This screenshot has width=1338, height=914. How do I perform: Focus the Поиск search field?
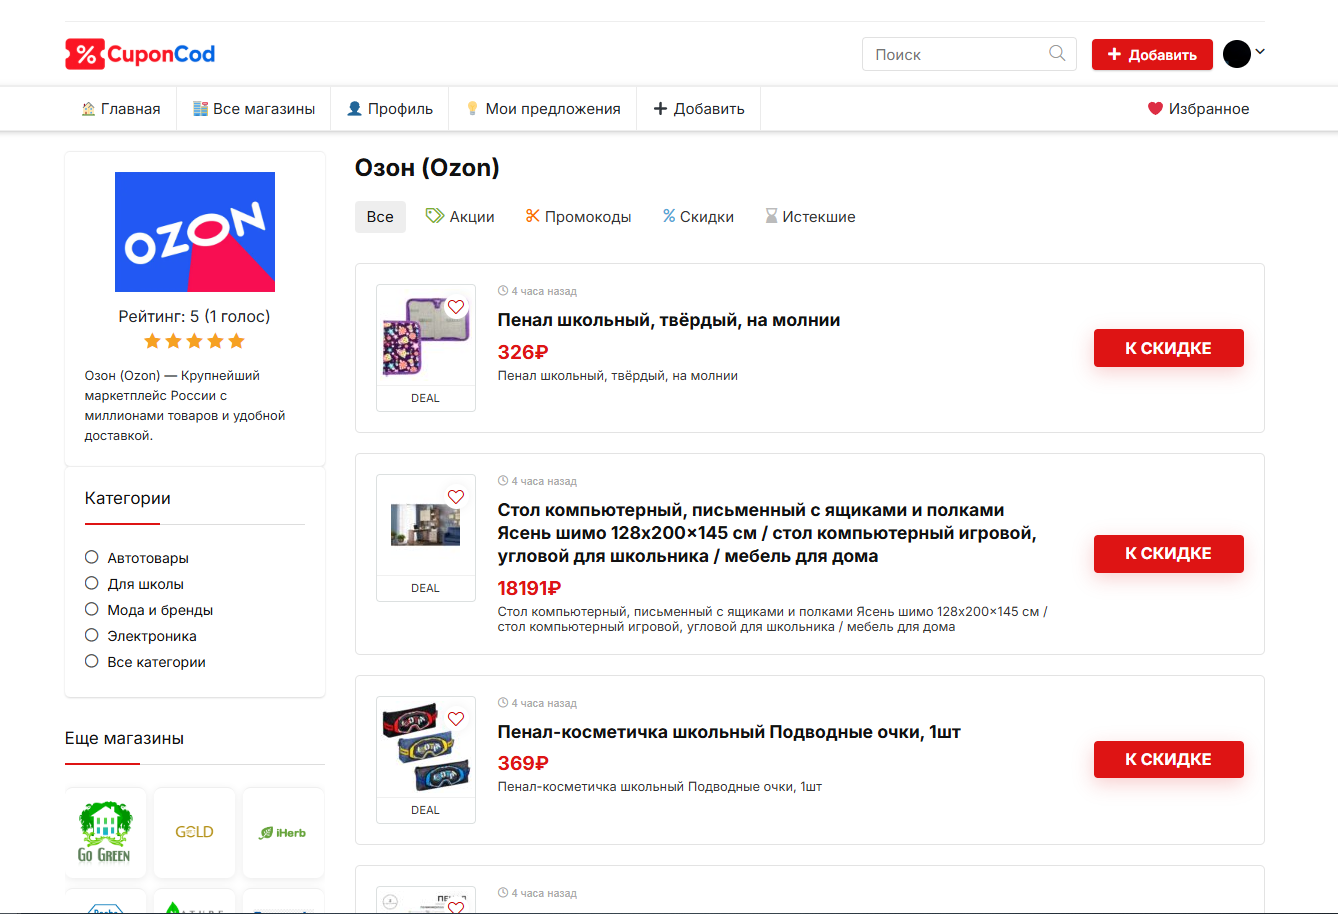point(969,54)
